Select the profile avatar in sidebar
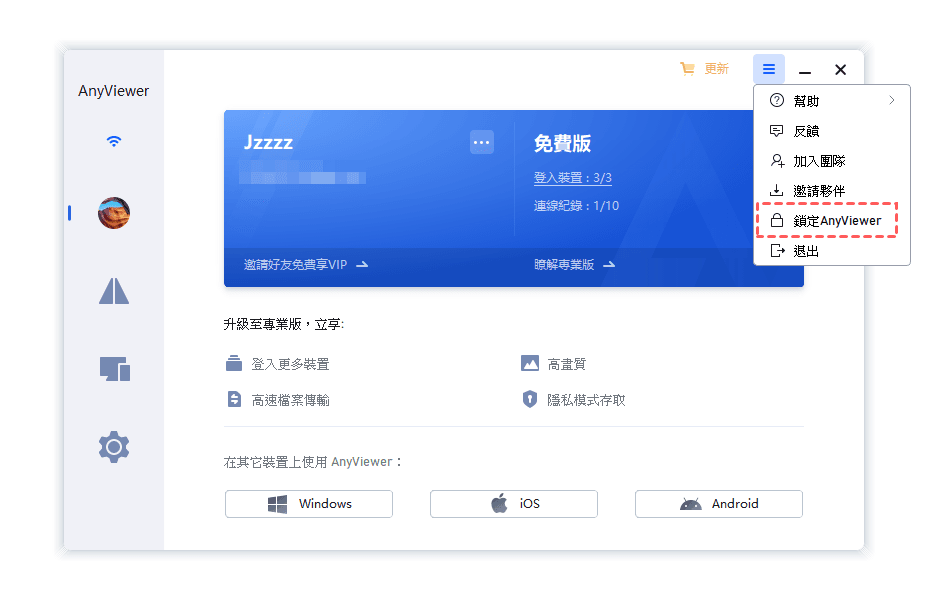943x604 pixels. click(x=114, y=213)
